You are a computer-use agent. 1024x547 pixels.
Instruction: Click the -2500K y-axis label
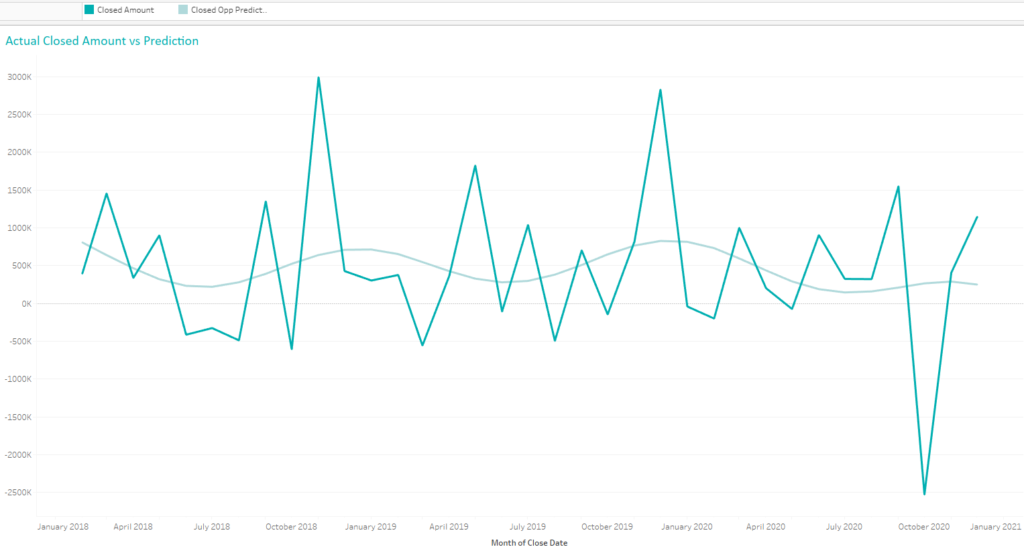pyautogui.click(x=18, y=493)
